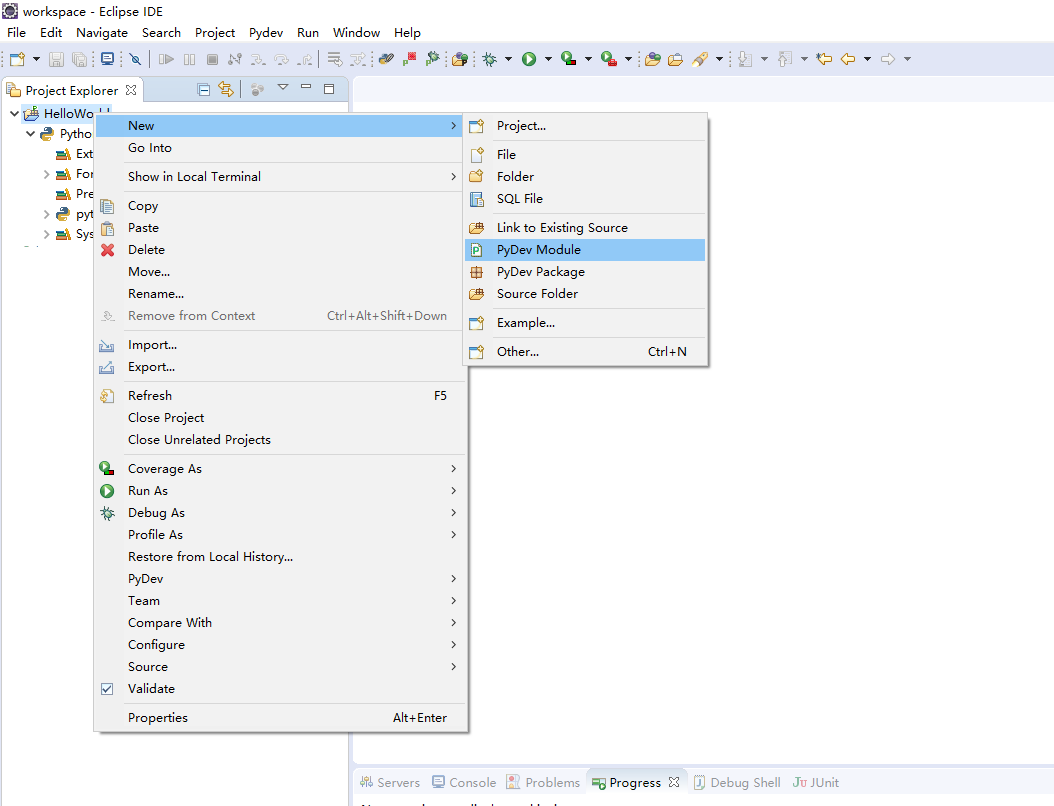Open the File menu
Viewport: 1054px width, 806px height.
(x=16, y=32)
